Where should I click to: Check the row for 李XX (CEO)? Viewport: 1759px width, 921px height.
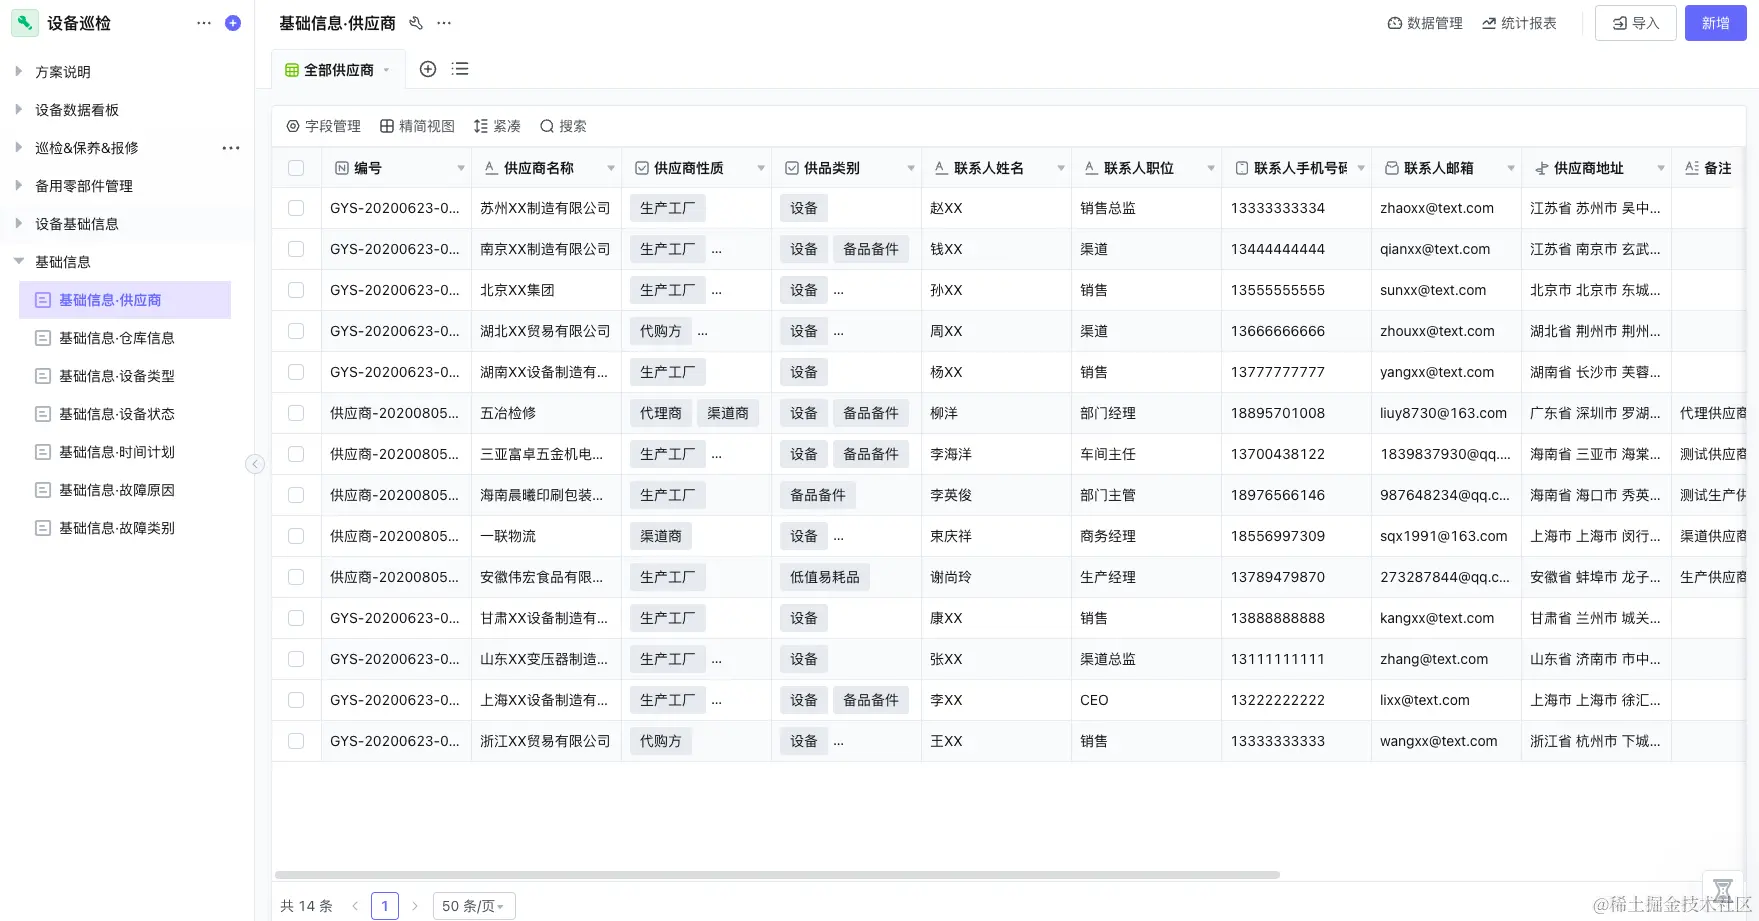(x=296, y=700)
